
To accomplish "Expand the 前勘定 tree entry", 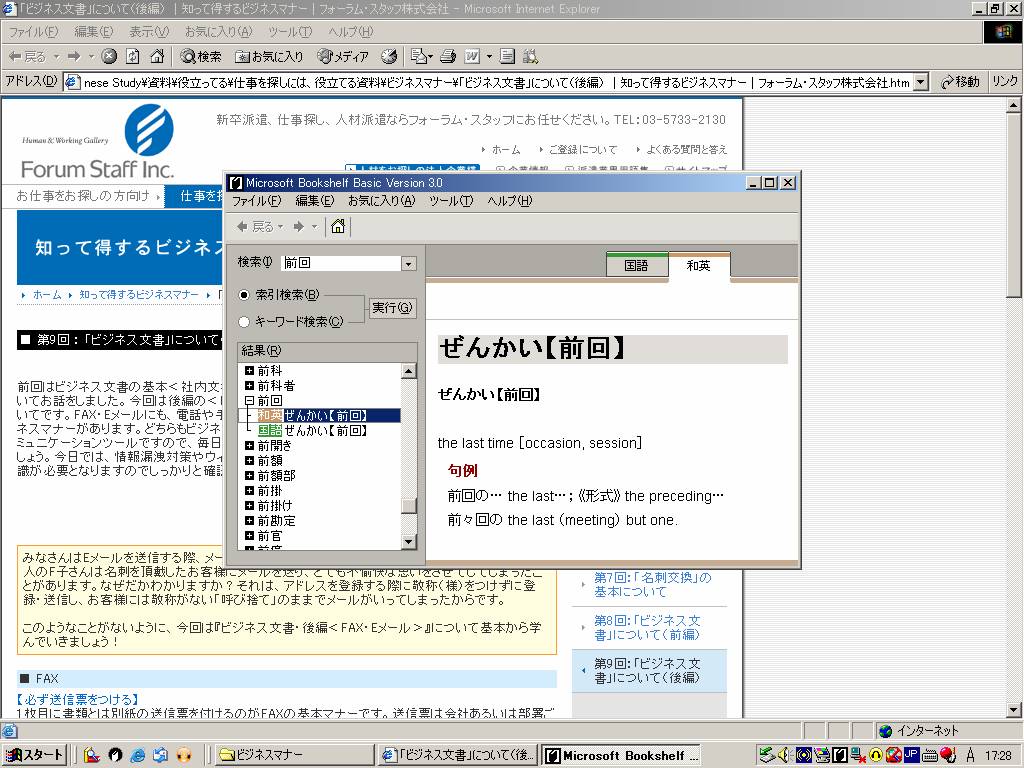I will tap(249, 520).
